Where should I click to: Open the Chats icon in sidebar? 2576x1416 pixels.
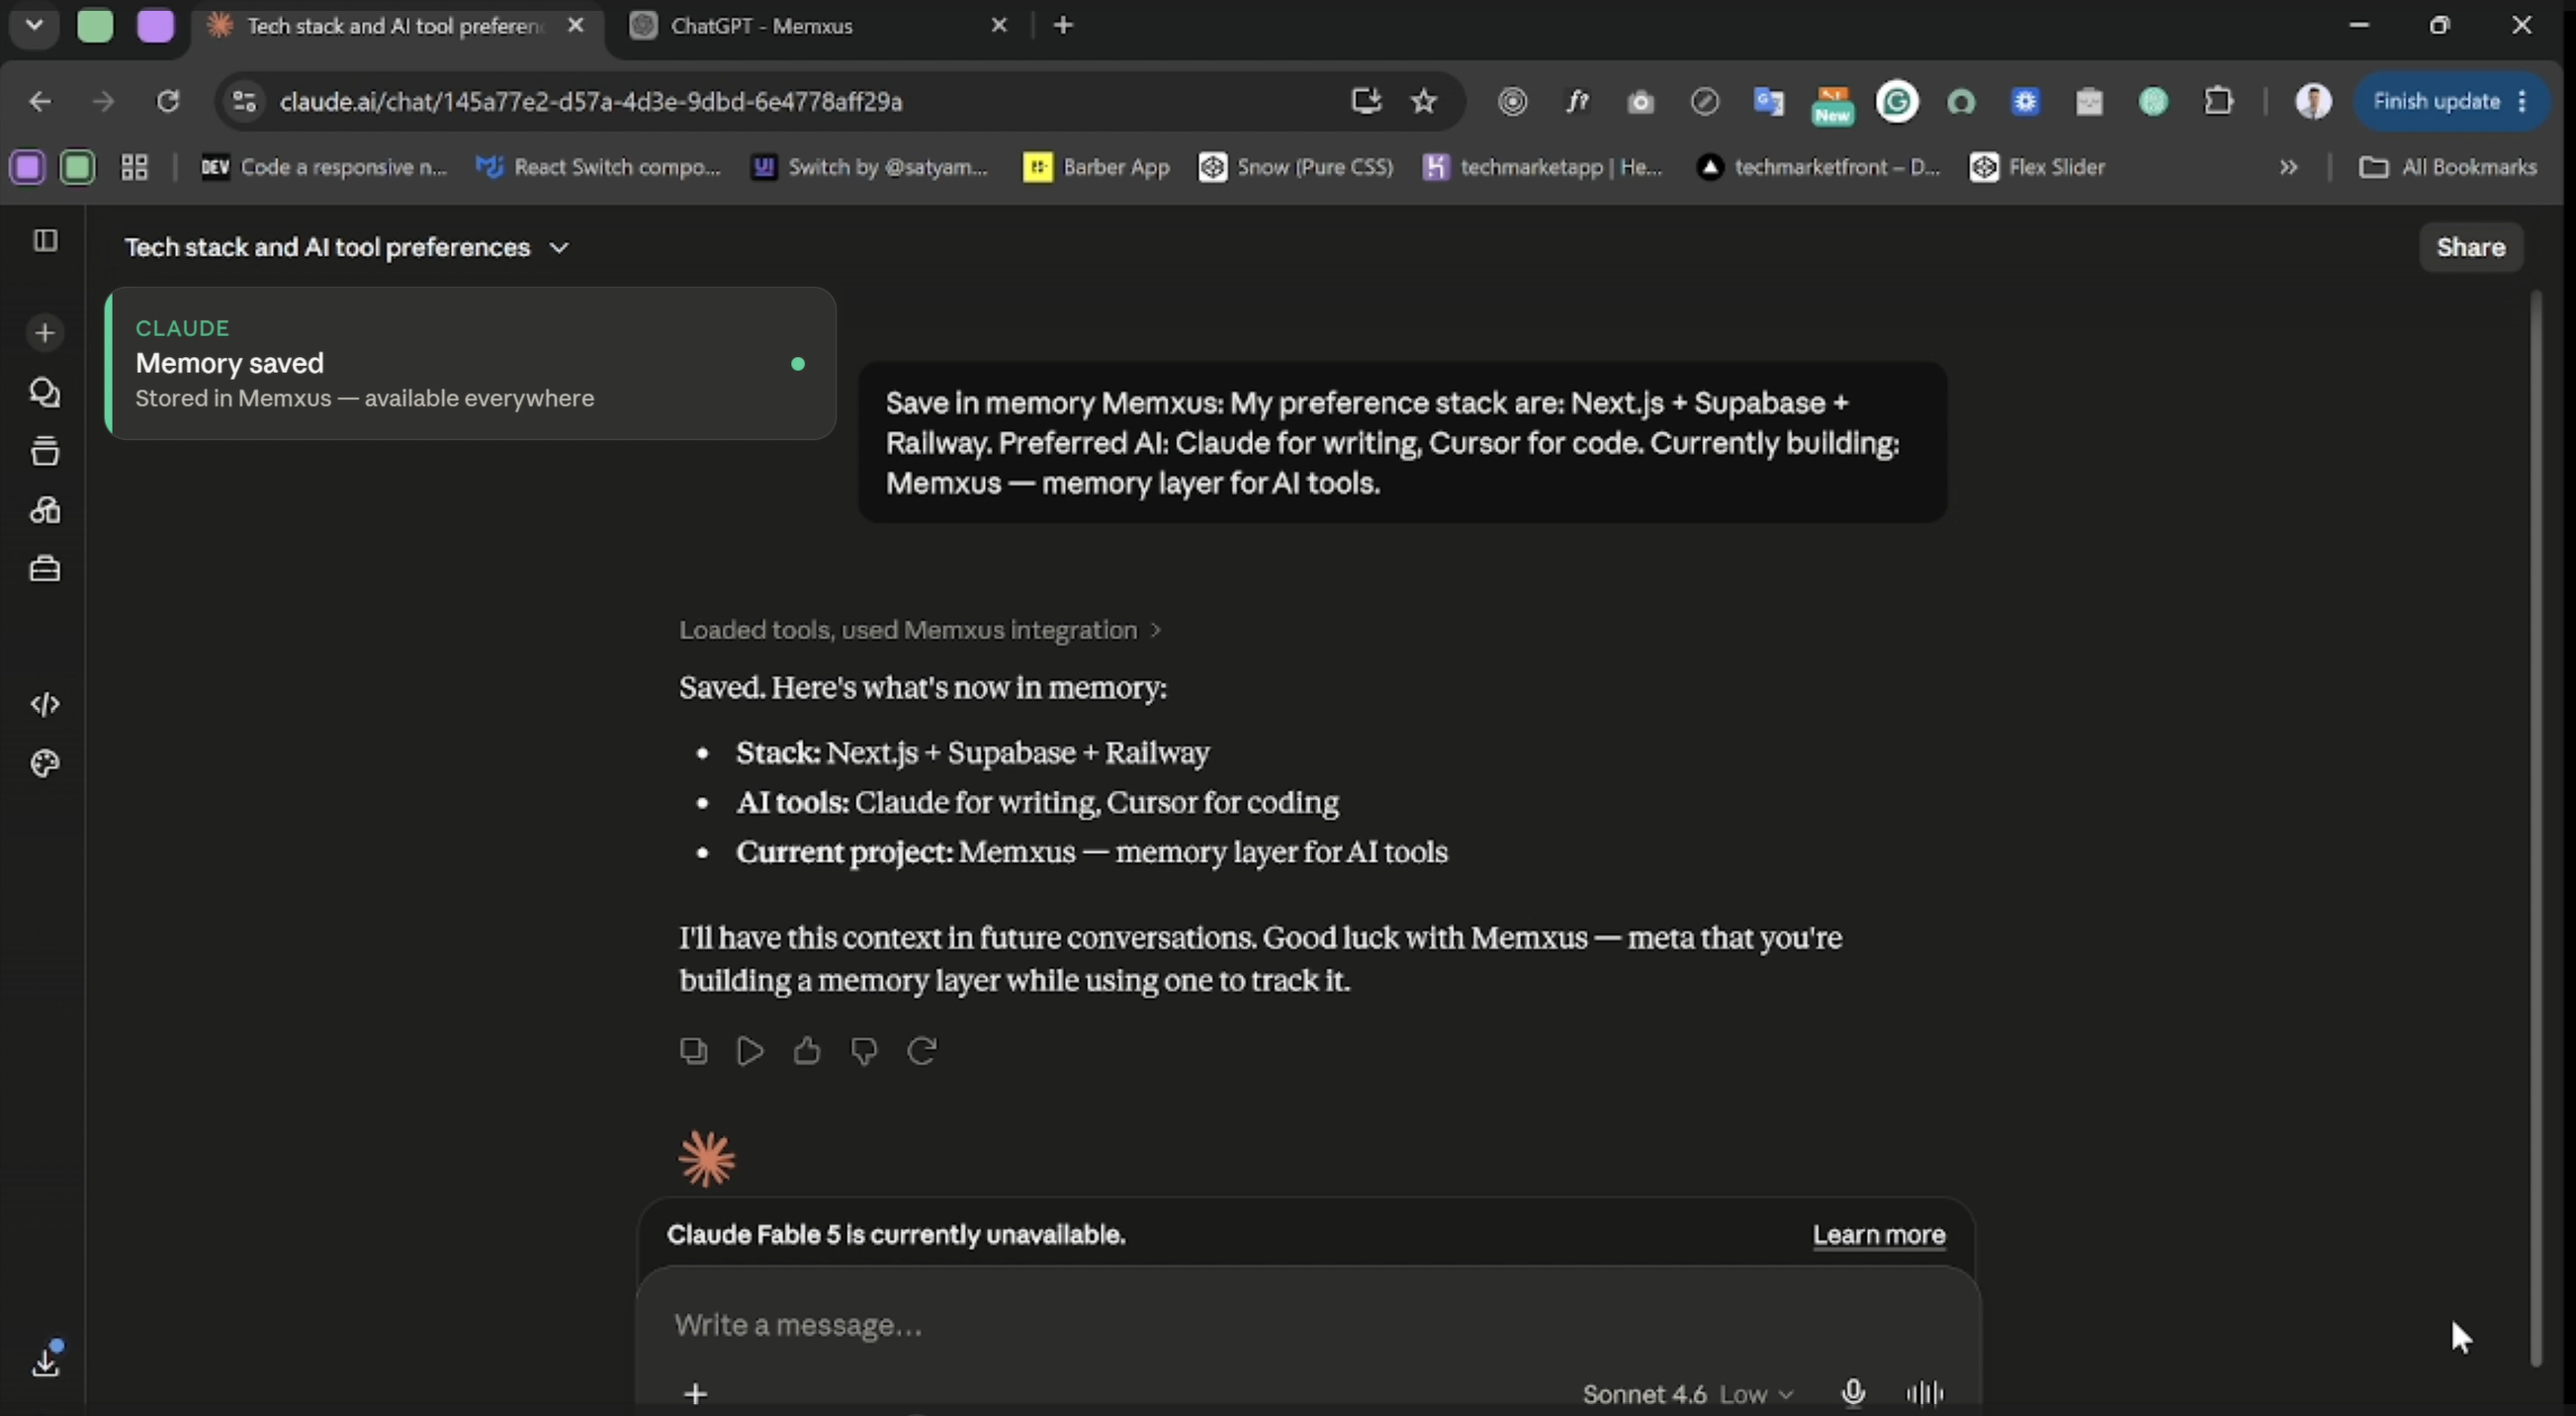click(x=45, y=392)
